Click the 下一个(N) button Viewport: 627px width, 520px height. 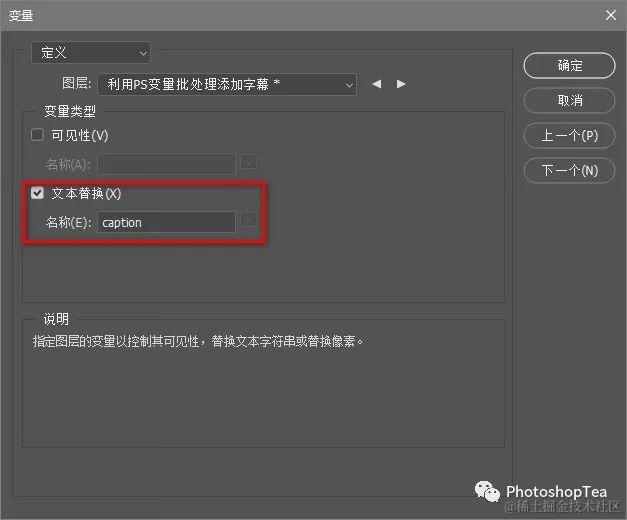pos(569,171)
